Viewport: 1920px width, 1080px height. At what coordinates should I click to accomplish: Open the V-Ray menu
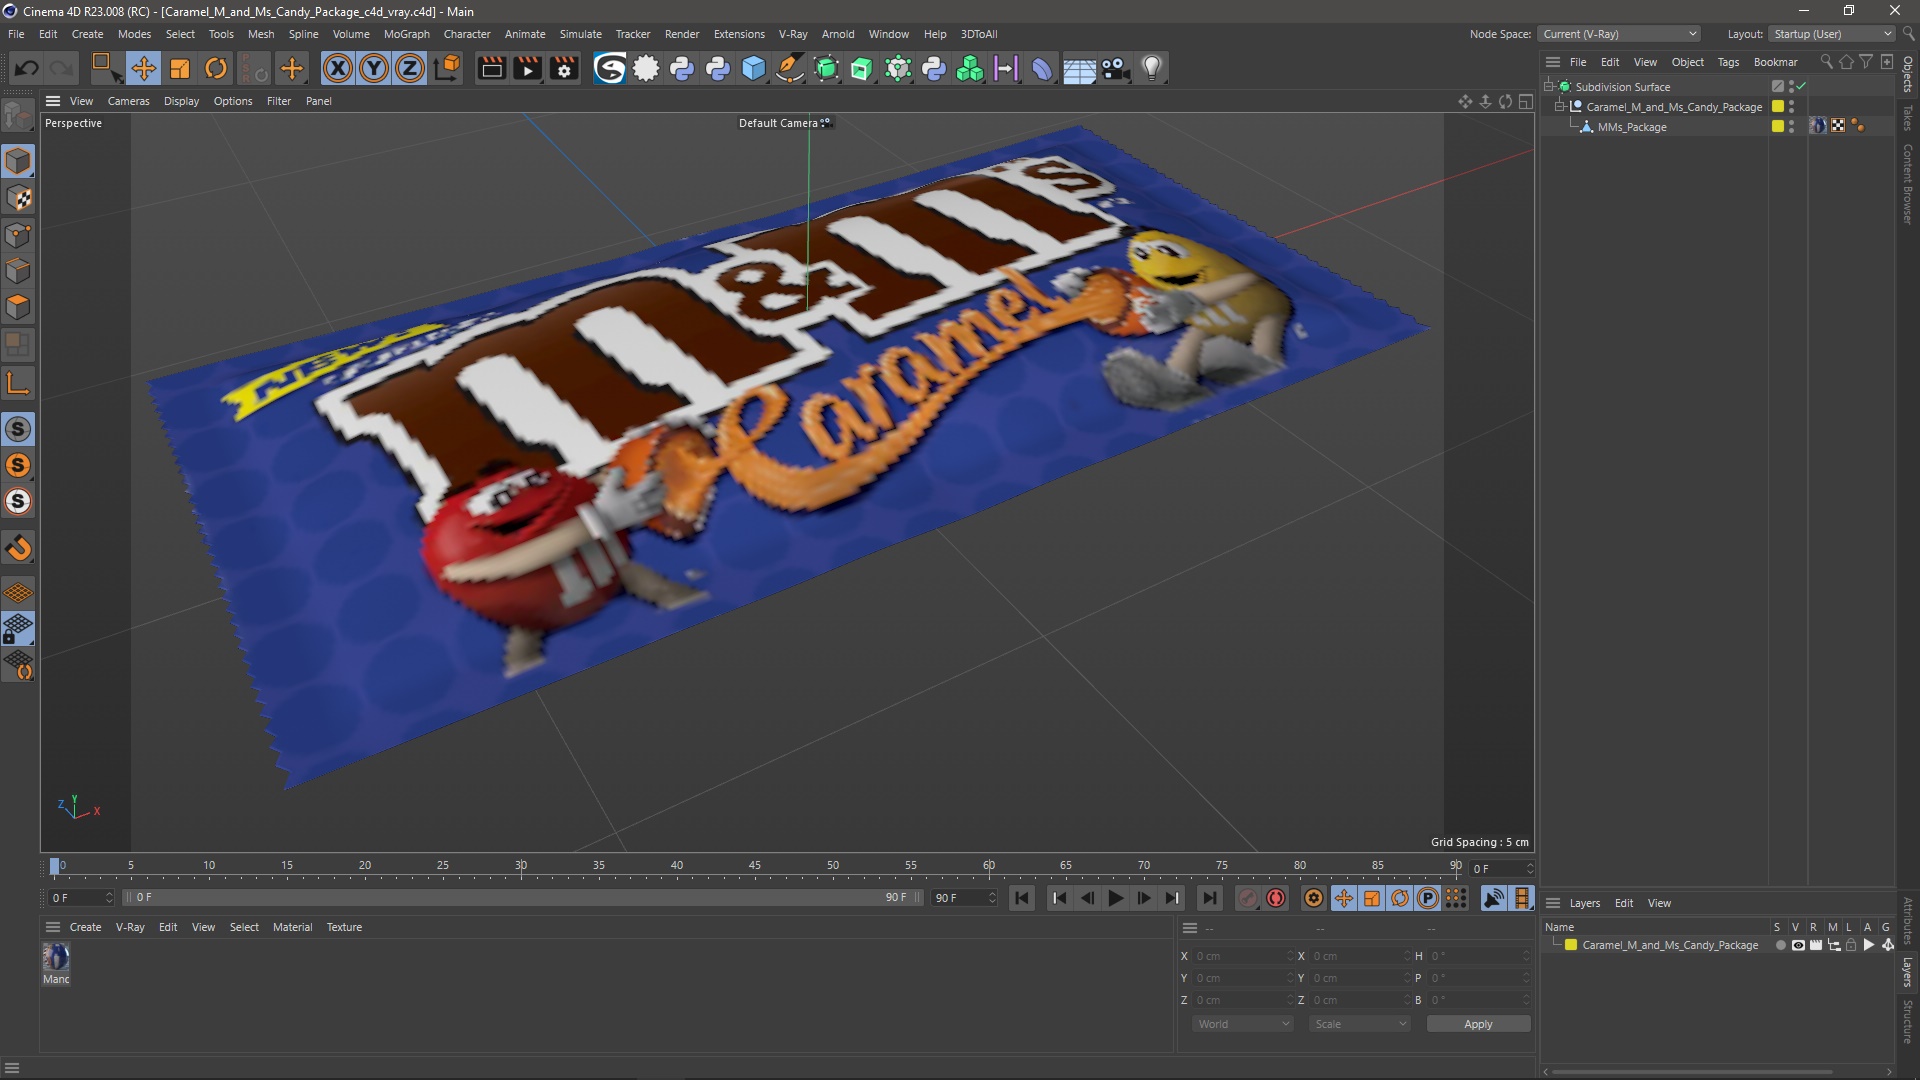click(793, 34)
